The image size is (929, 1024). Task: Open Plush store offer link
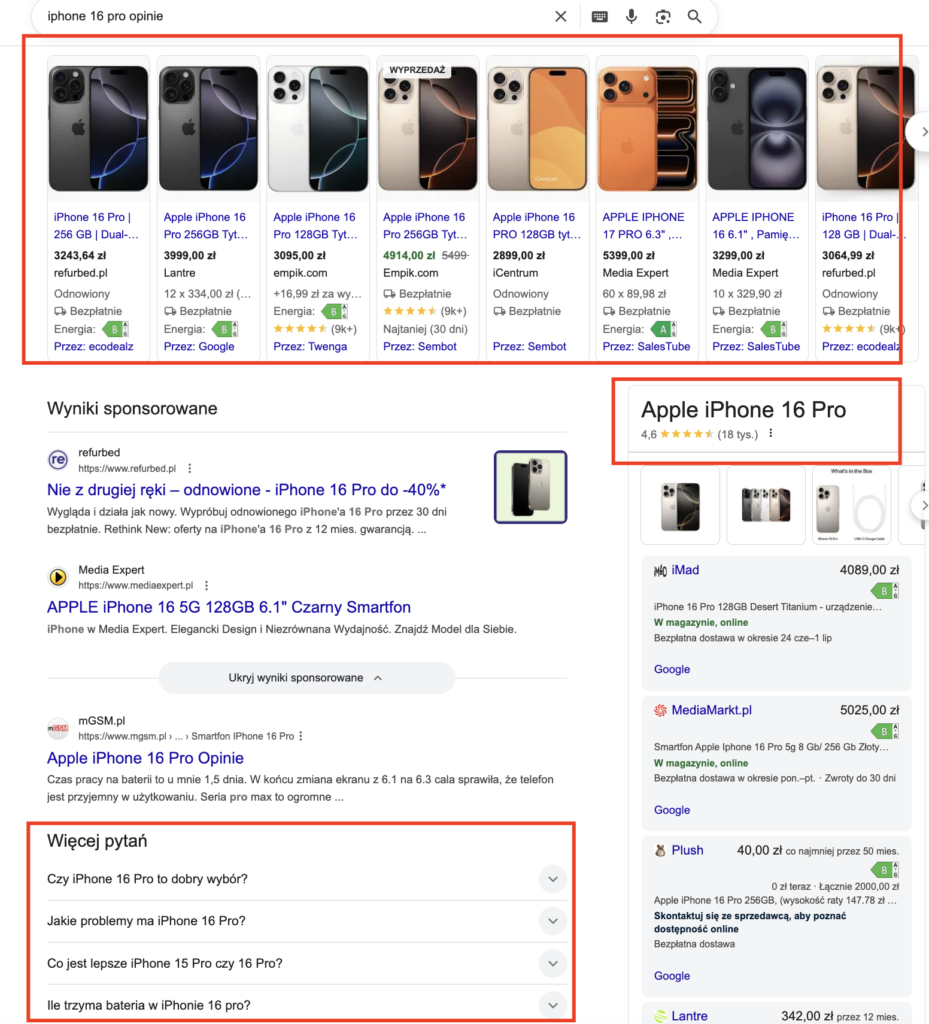pyautogui.click(x=687, y=850)
